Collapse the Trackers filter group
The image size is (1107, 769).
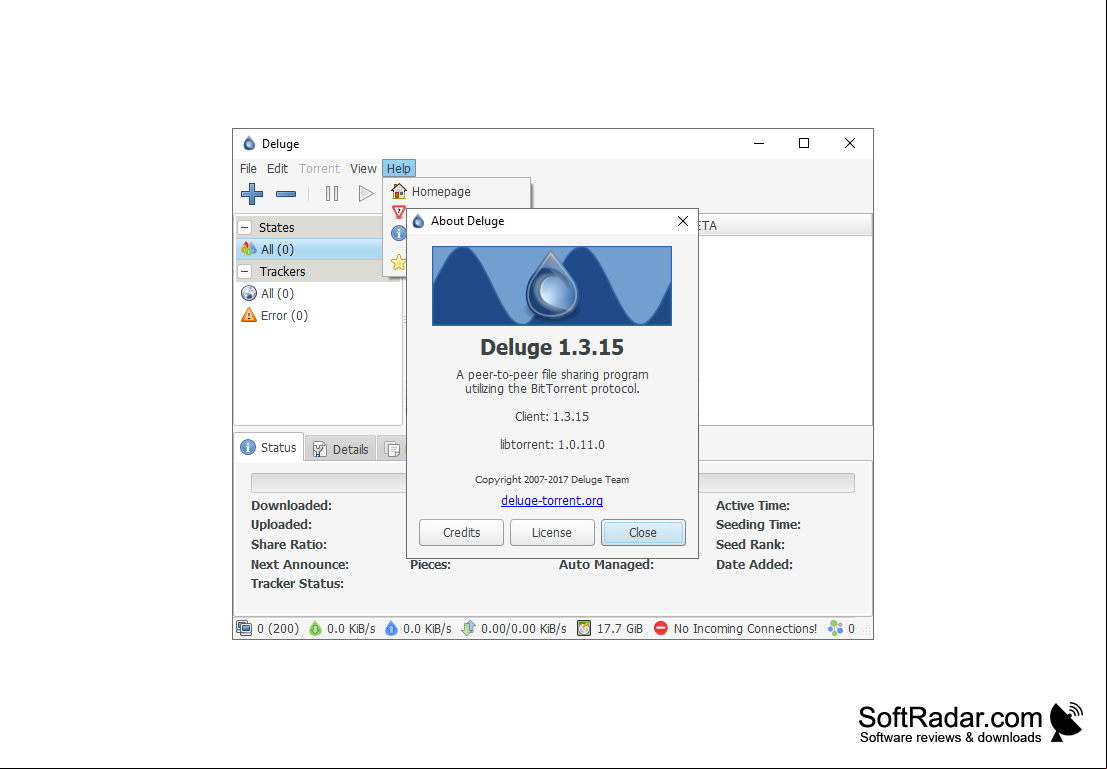[244, 271]
